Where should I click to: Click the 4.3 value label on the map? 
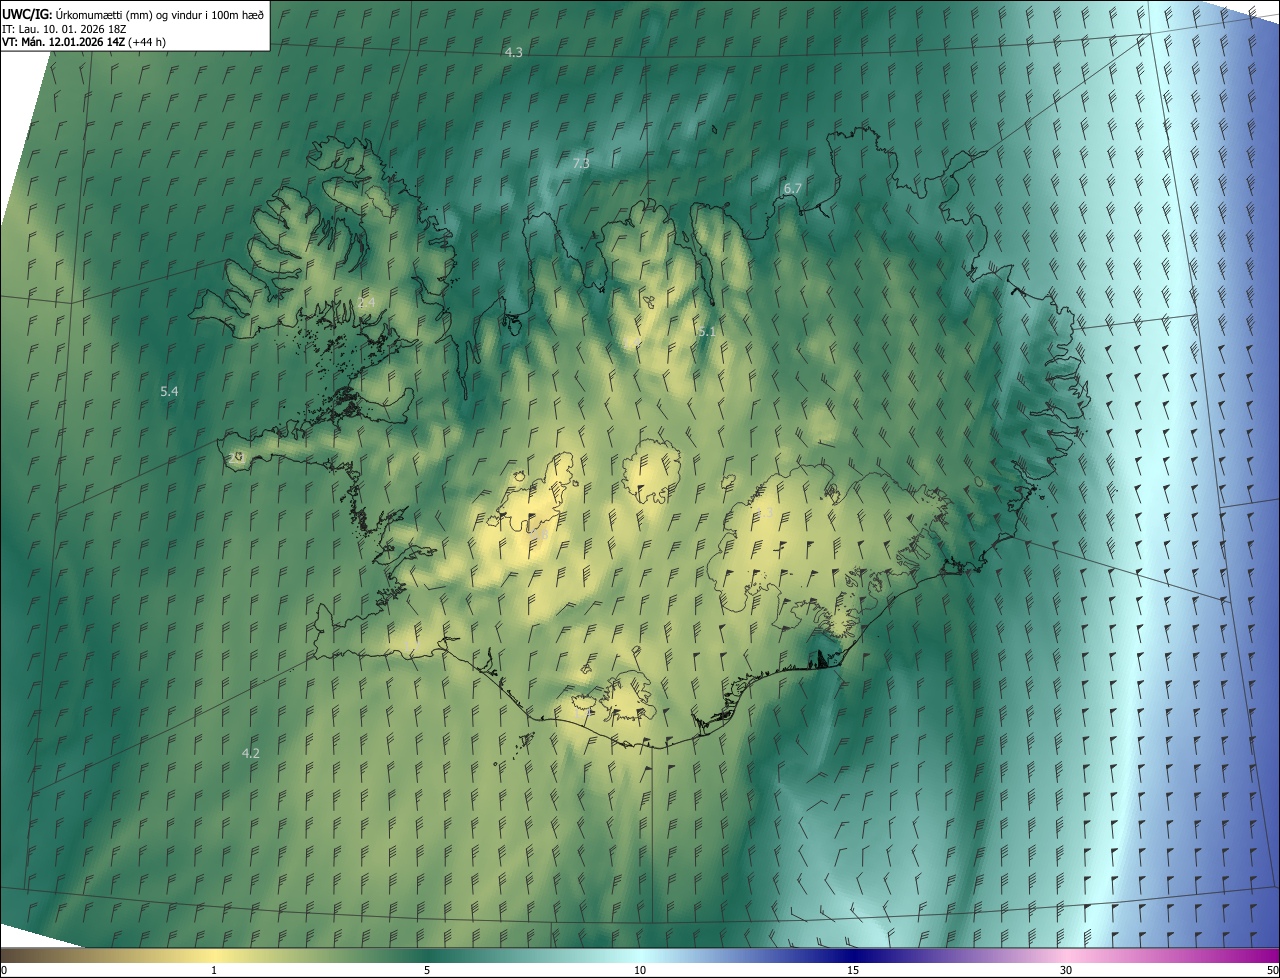[x=514, y=52]
